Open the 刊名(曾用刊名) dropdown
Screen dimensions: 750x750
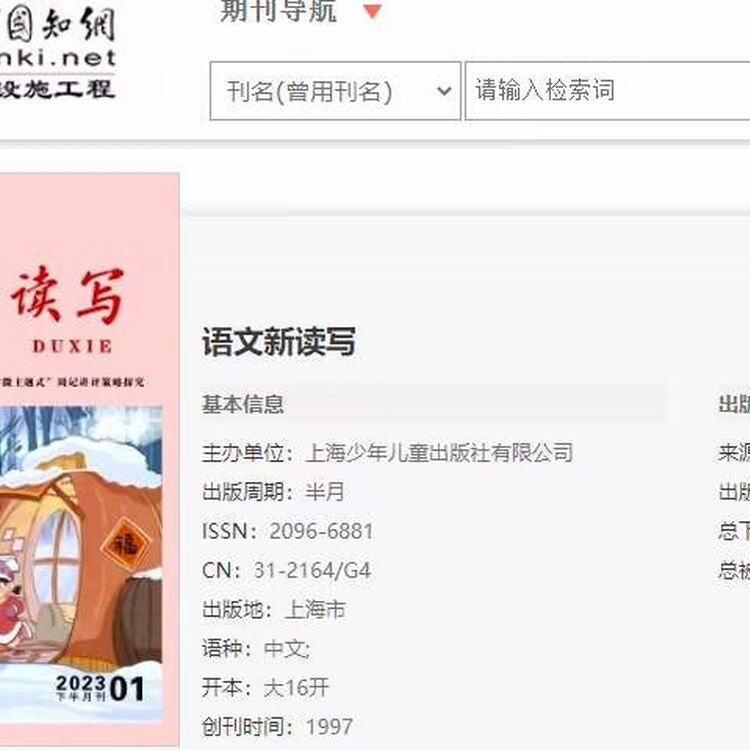335,90
